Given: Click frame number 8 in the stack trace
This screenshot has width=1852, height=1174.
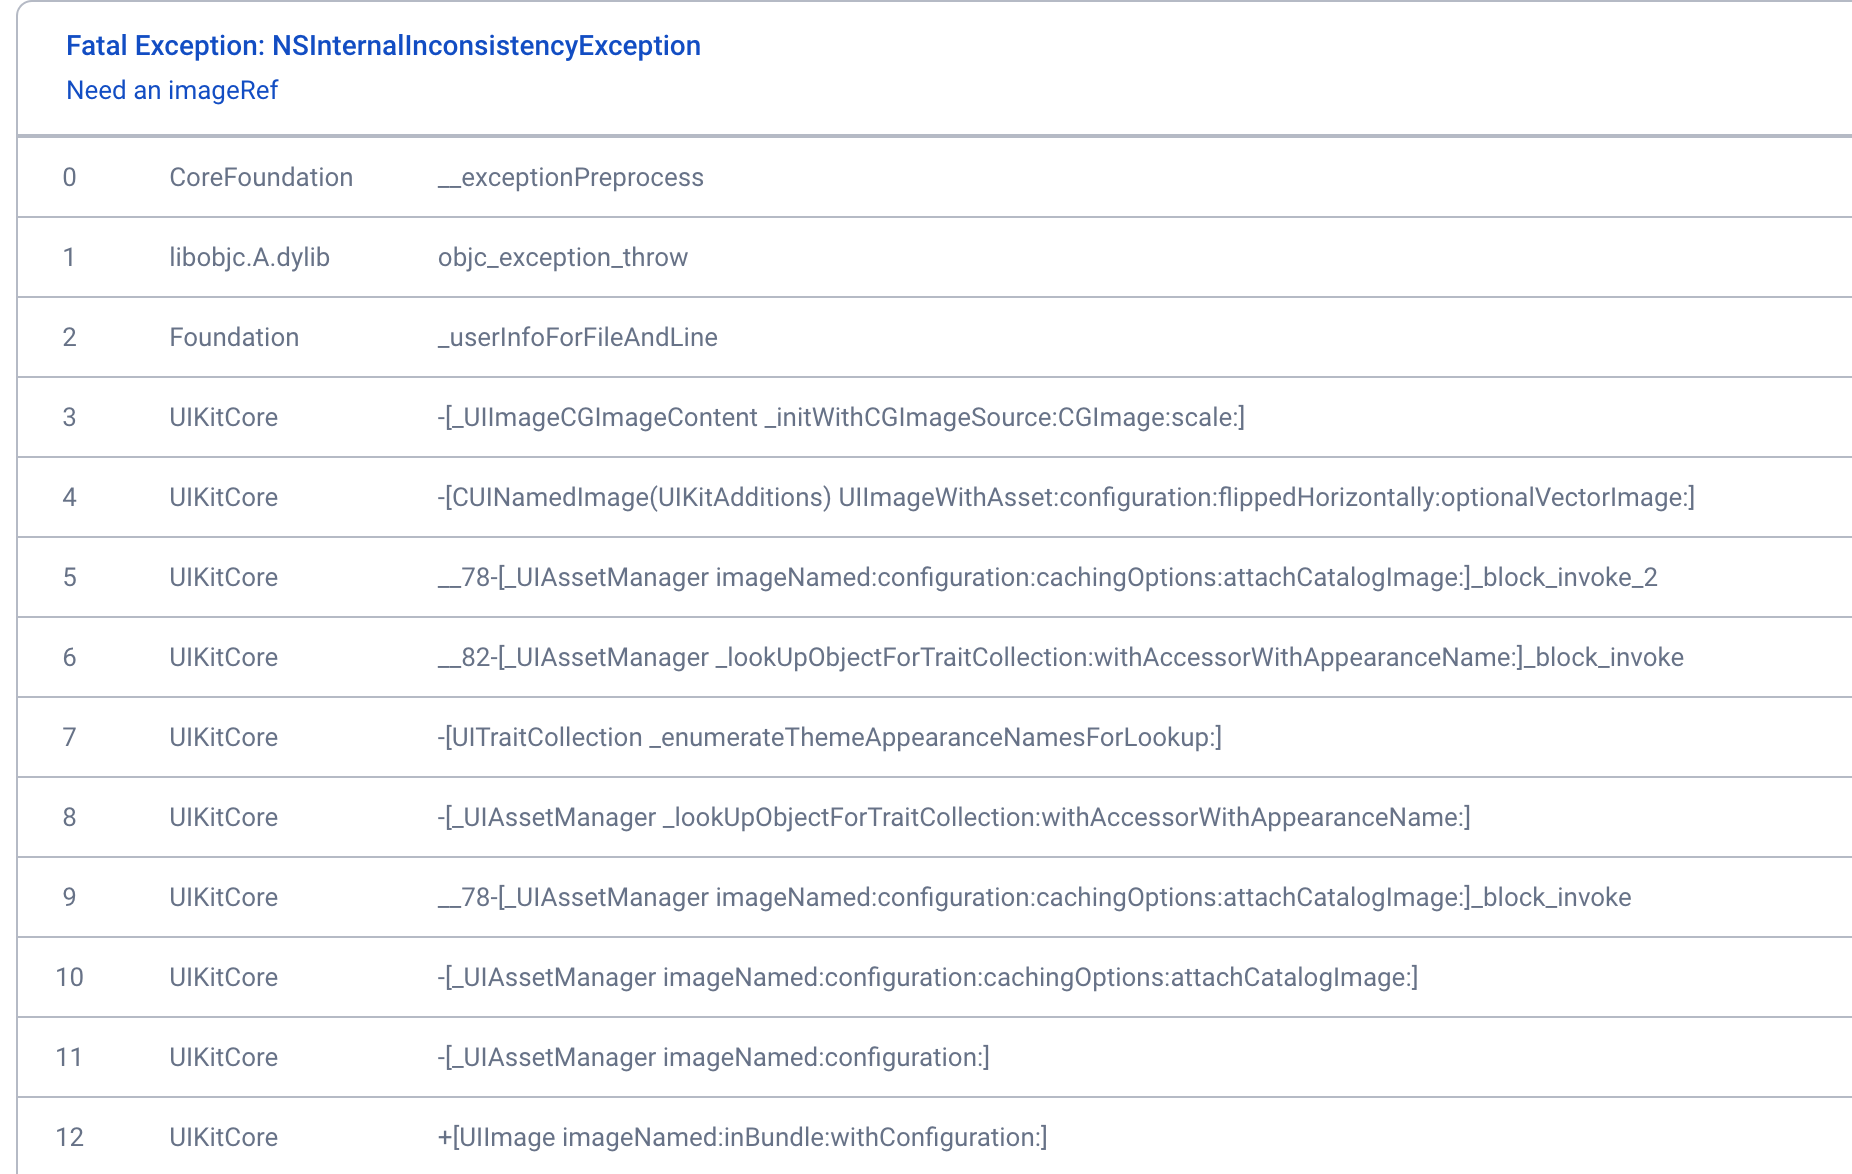Looking at the screenshot, I should click(x=69, y=817).
